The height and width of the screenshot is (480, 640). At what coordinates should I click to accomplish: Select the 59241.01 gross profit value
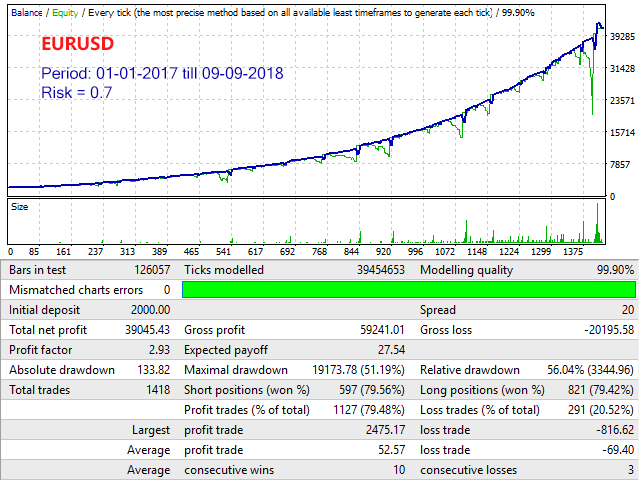coord(382,330)
